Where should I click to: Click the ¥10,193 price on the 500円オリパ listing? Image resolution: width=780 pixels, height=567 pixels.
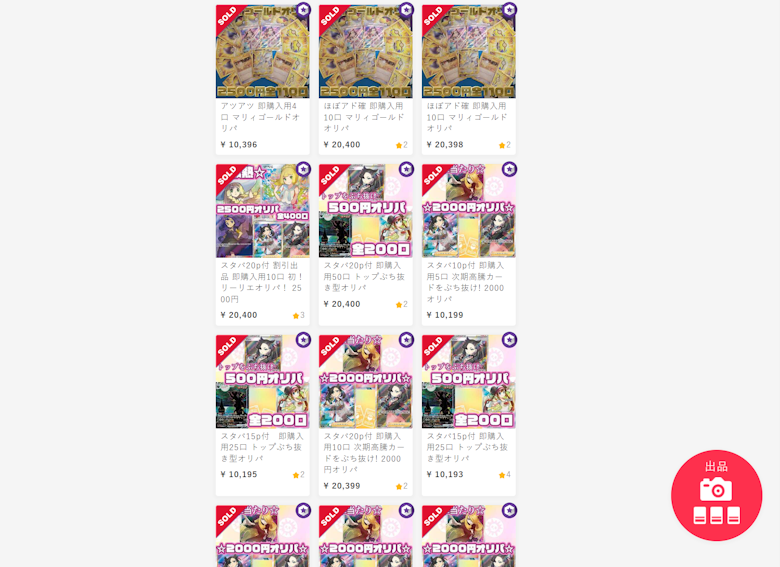click(445, 474)
